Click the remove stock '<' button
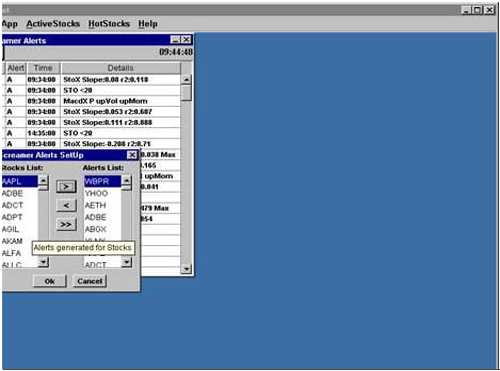The image size is (500, 371). click(66, 206)
